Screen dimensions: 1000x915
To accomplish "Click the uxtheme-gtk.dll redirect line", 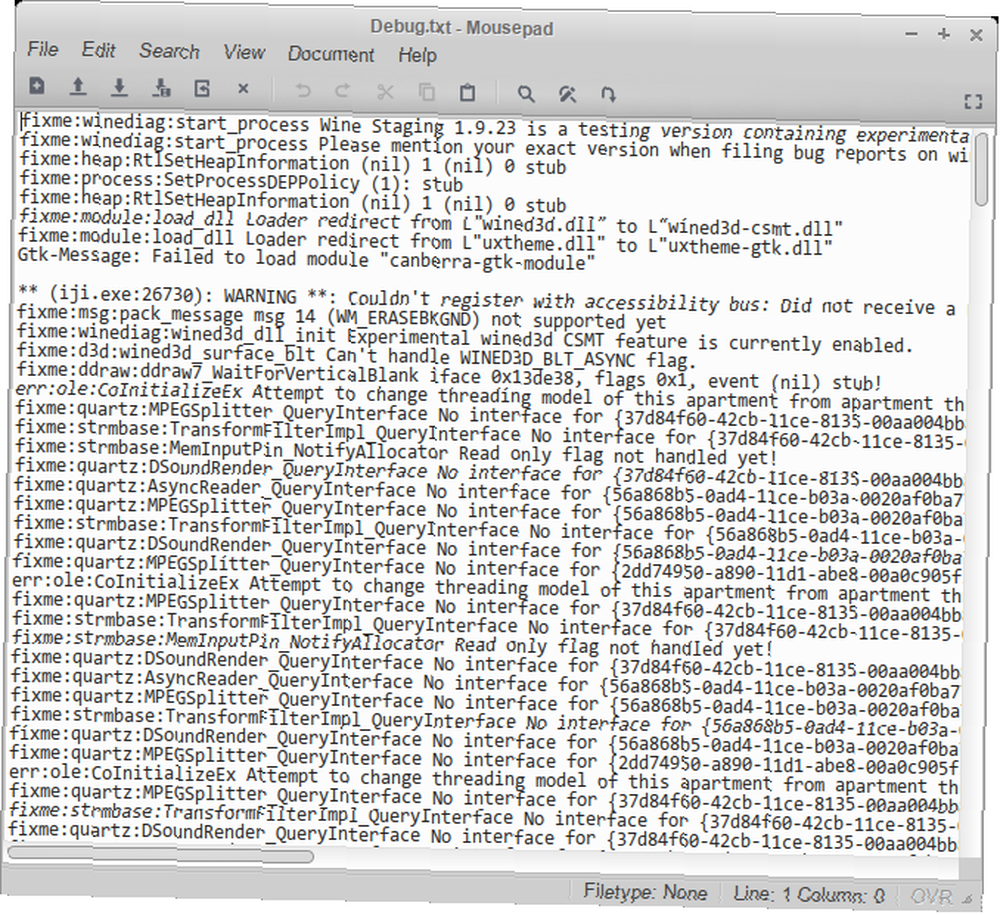I will pos(425,241).
